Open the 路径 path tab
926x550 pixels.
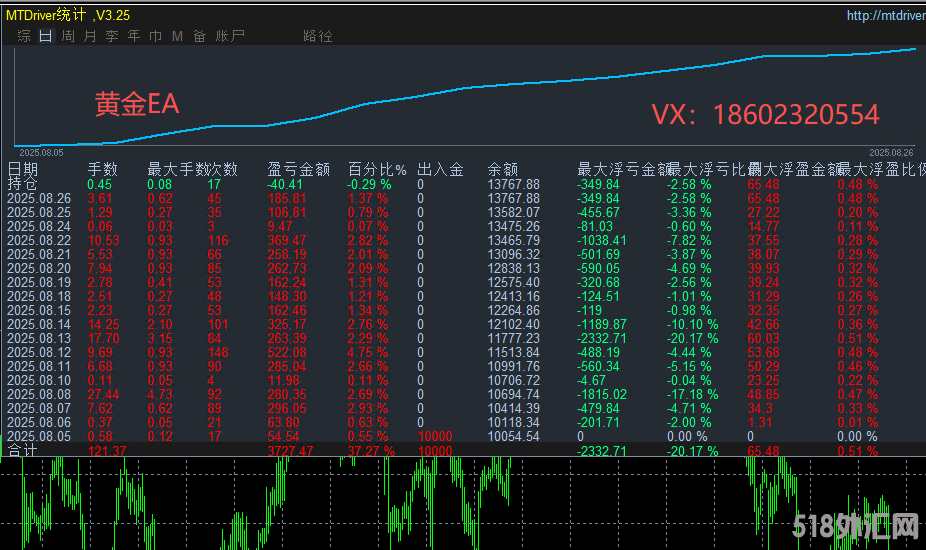point(317,36)
